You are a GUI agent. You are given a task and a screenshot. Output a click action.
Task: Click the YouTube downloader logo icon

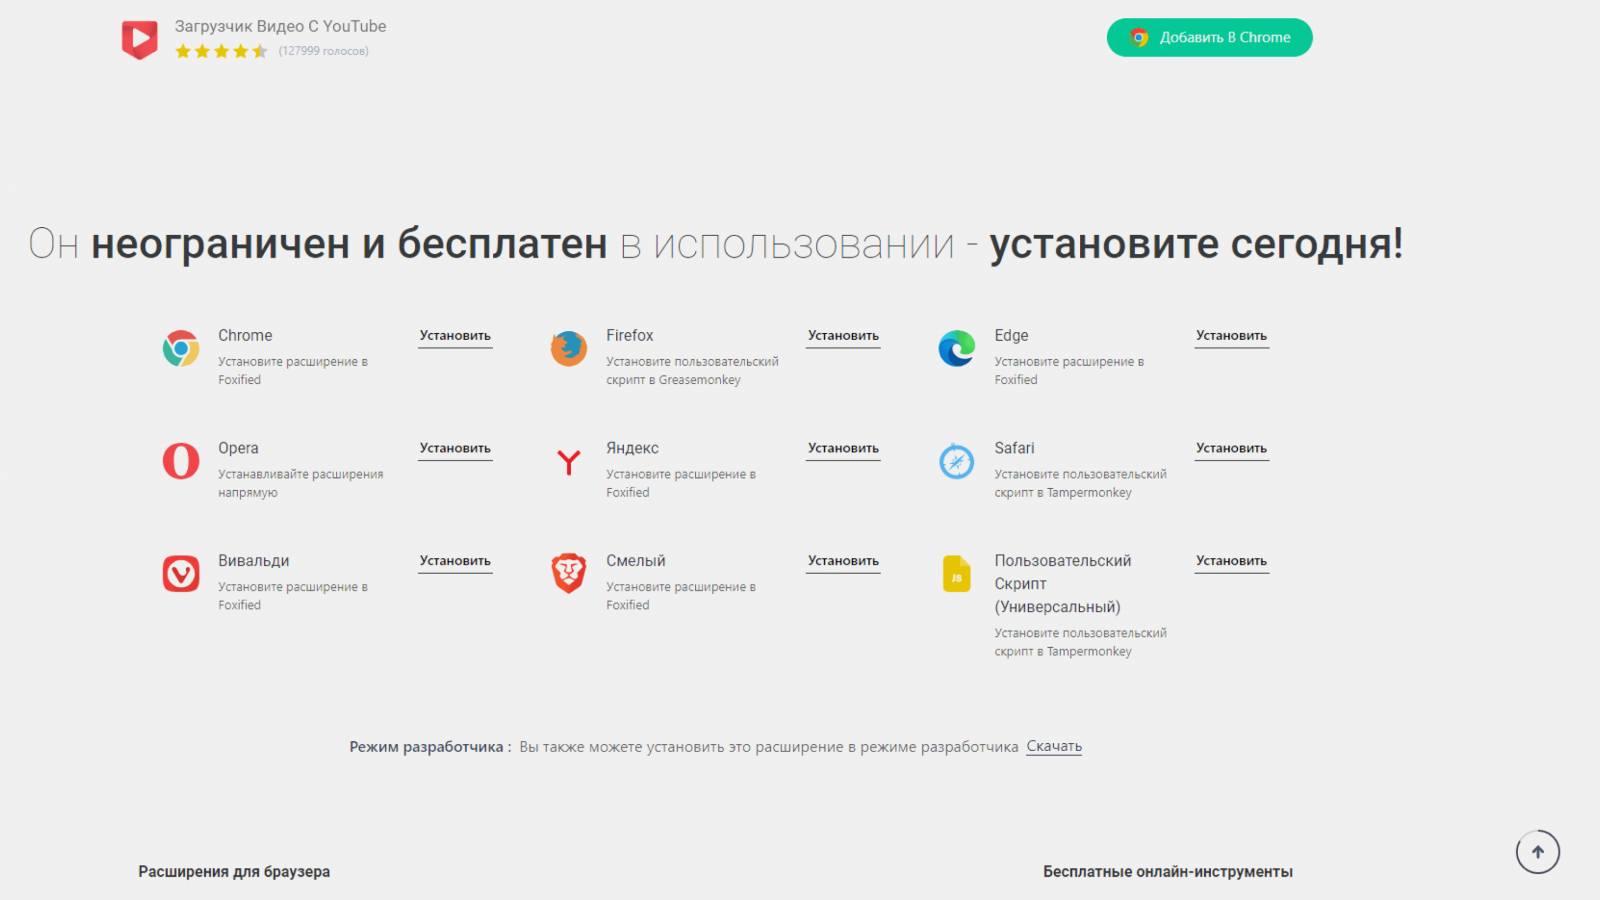coord(140,40)
